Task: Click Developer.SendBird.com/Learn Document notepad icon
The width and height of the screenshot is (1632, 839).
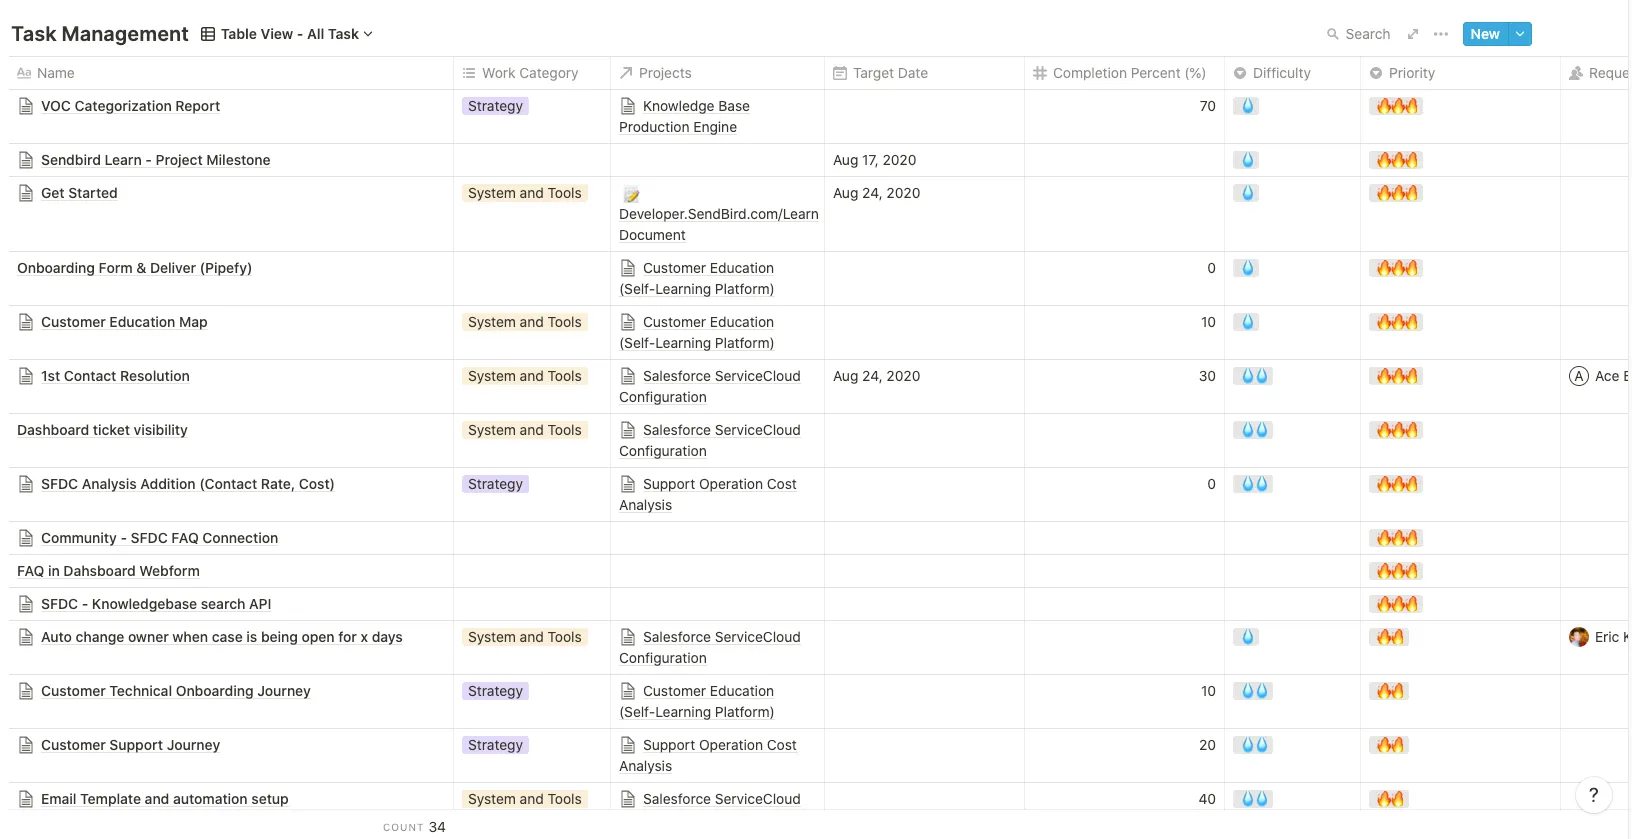Action: 631,195
